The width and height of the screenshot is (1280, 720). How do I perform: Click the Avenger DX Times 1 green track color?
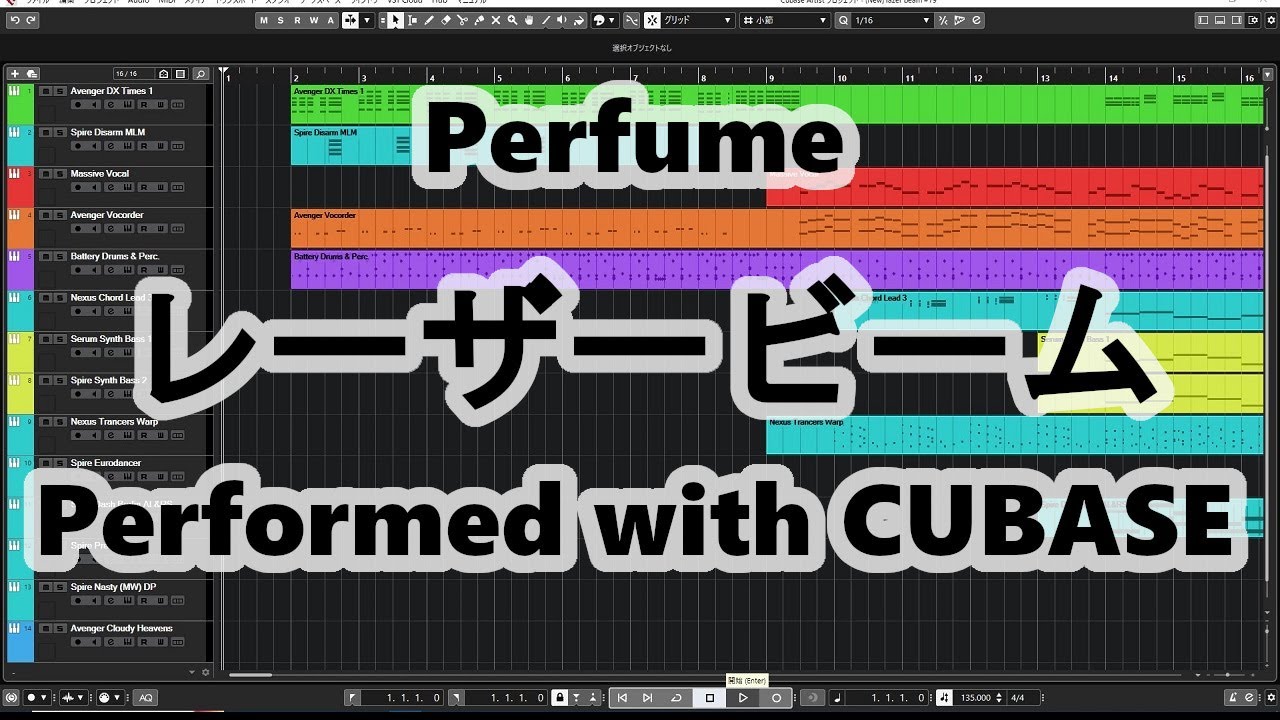pos(20,104)
